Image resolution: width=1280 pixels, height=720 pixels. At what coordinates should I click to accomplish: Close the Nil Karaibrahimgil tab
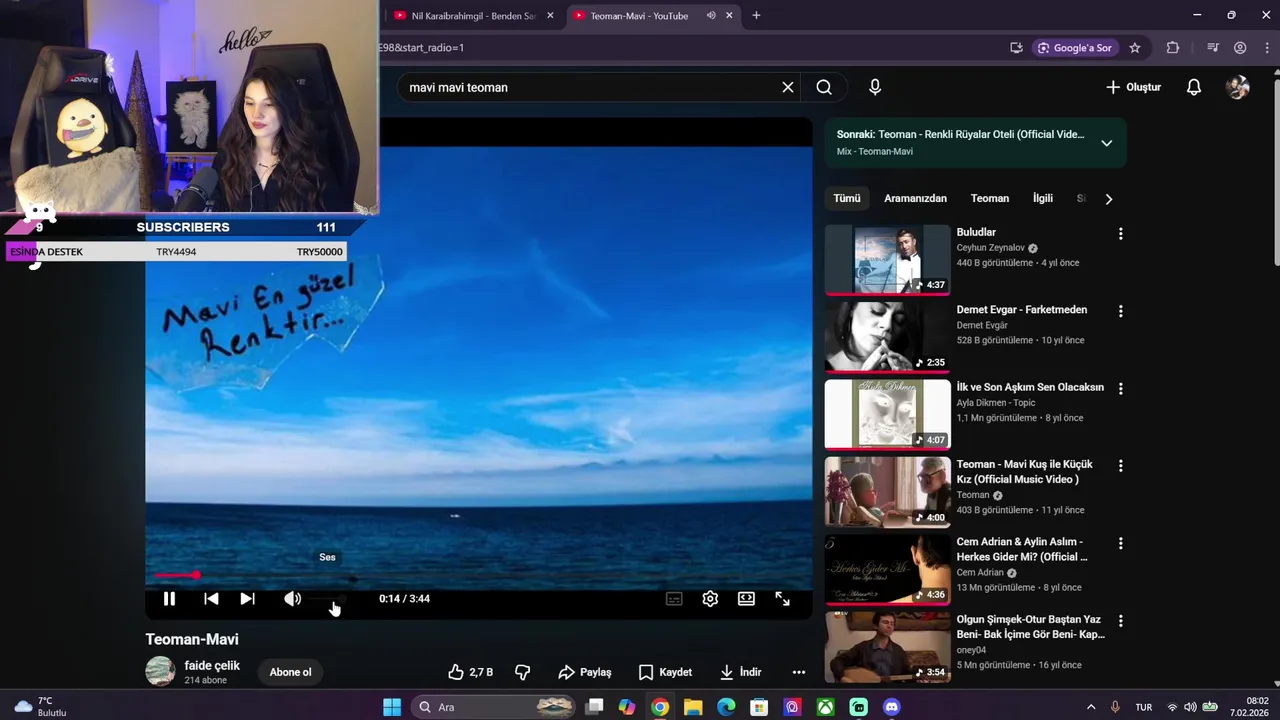pos(550,15)
